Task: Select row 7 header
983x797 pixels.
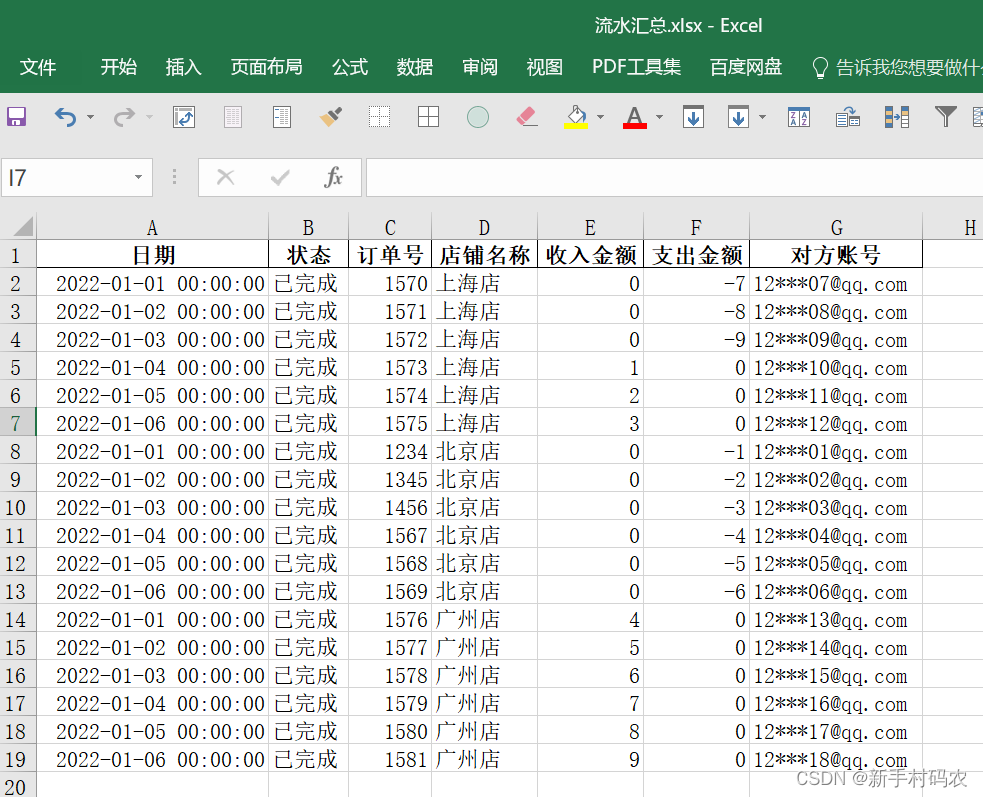Action: point(17,424)
